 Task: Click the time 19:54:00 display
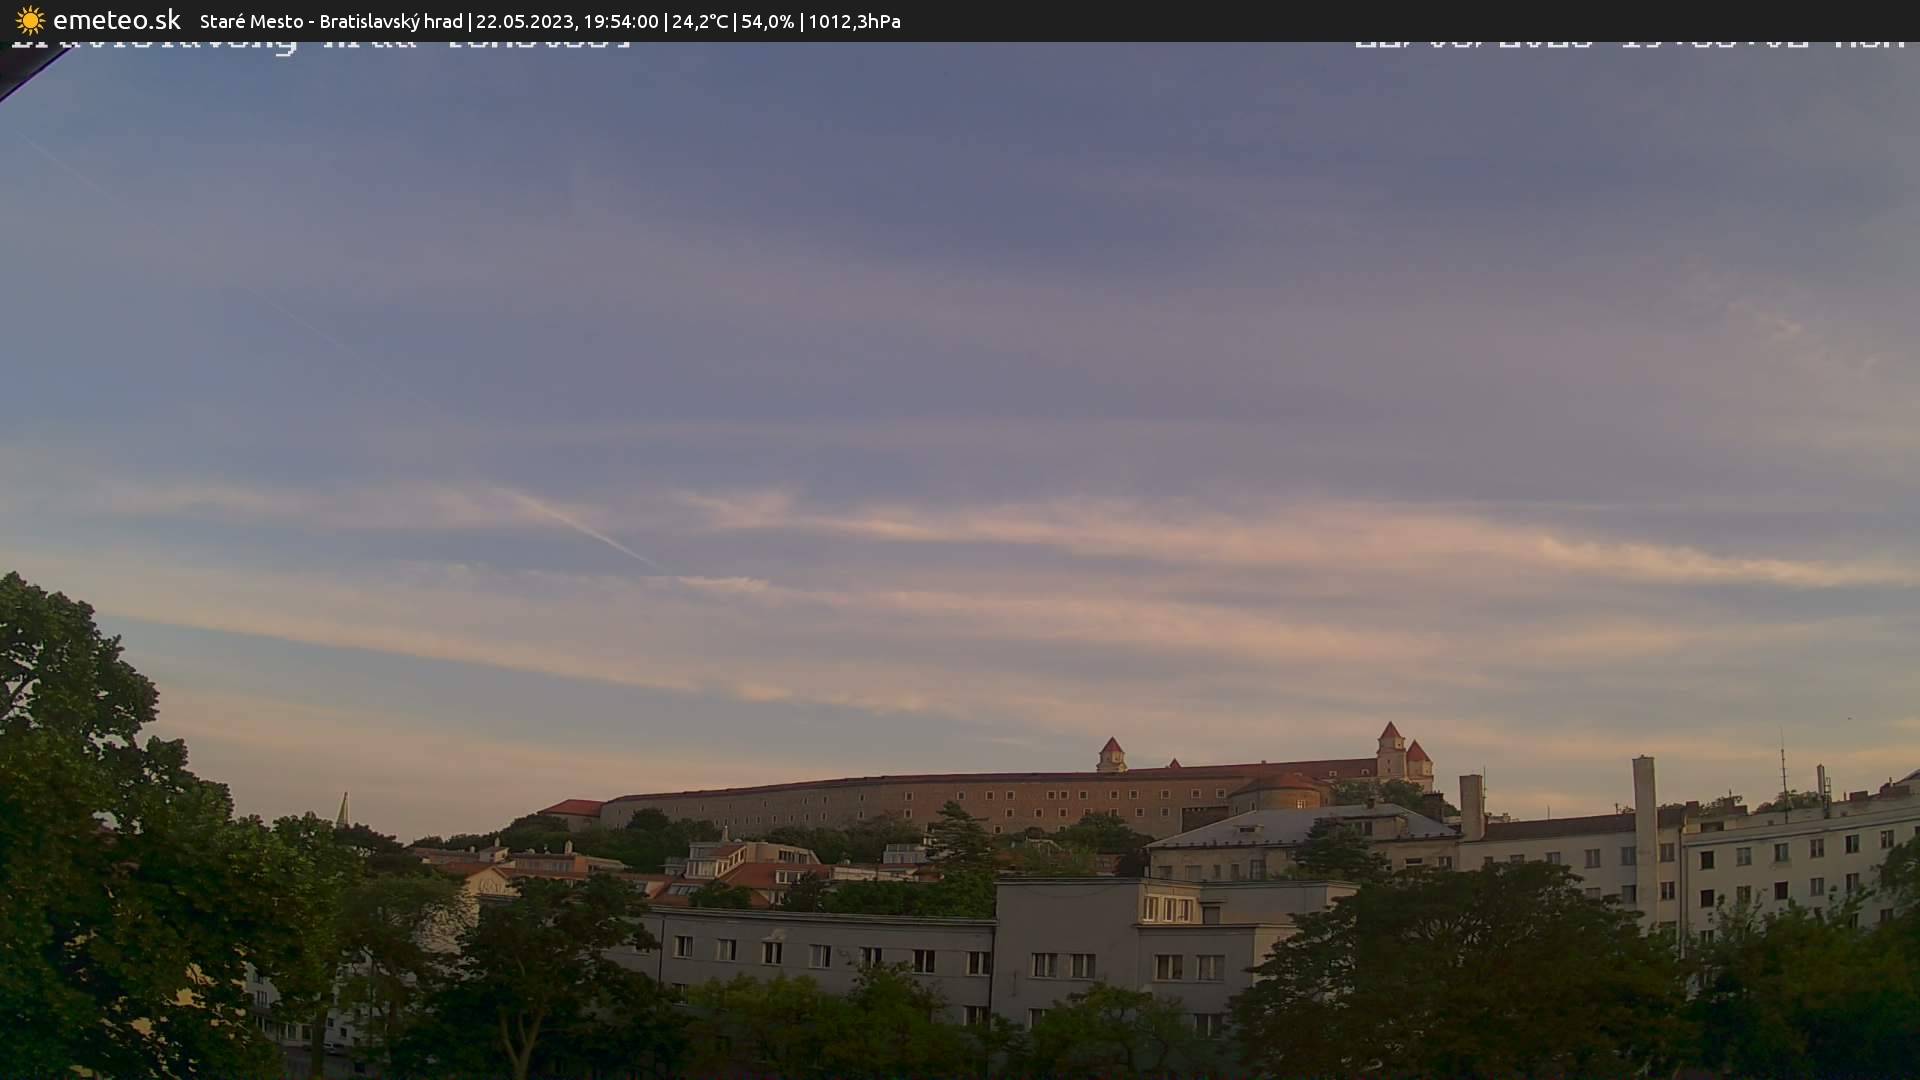623,20
